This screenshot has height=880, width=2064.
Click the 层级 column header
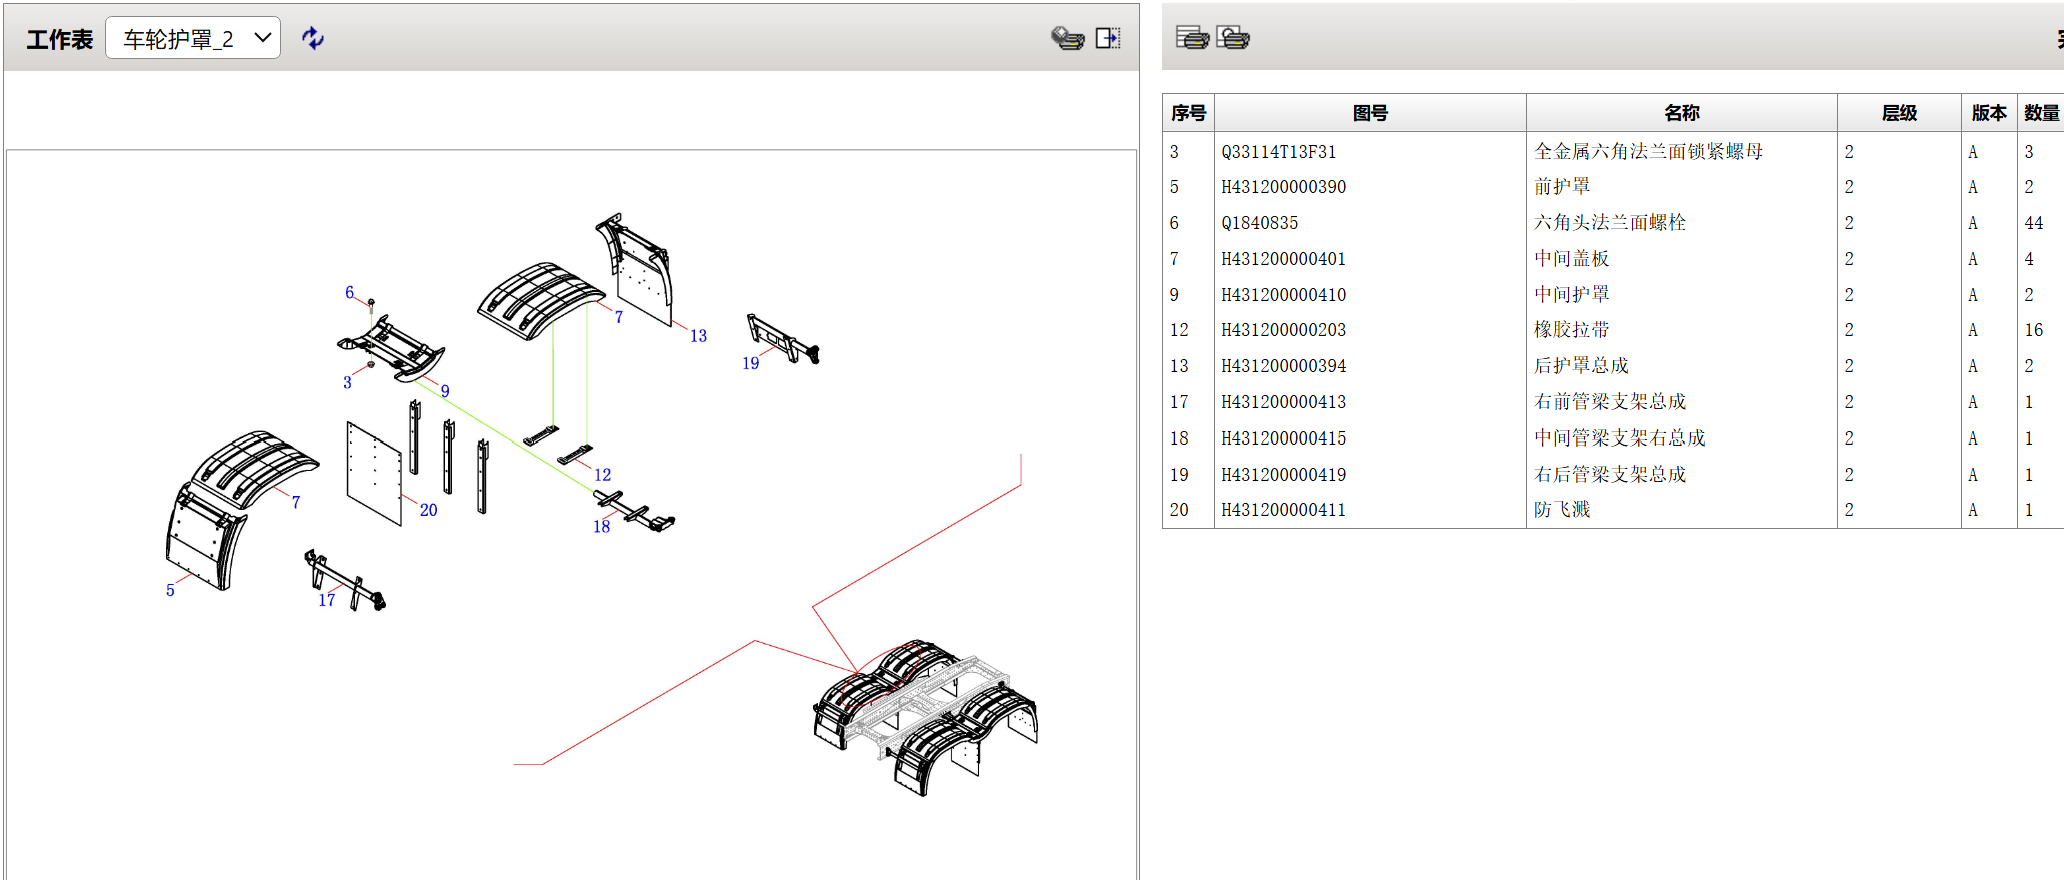[x=1898, y=113]
